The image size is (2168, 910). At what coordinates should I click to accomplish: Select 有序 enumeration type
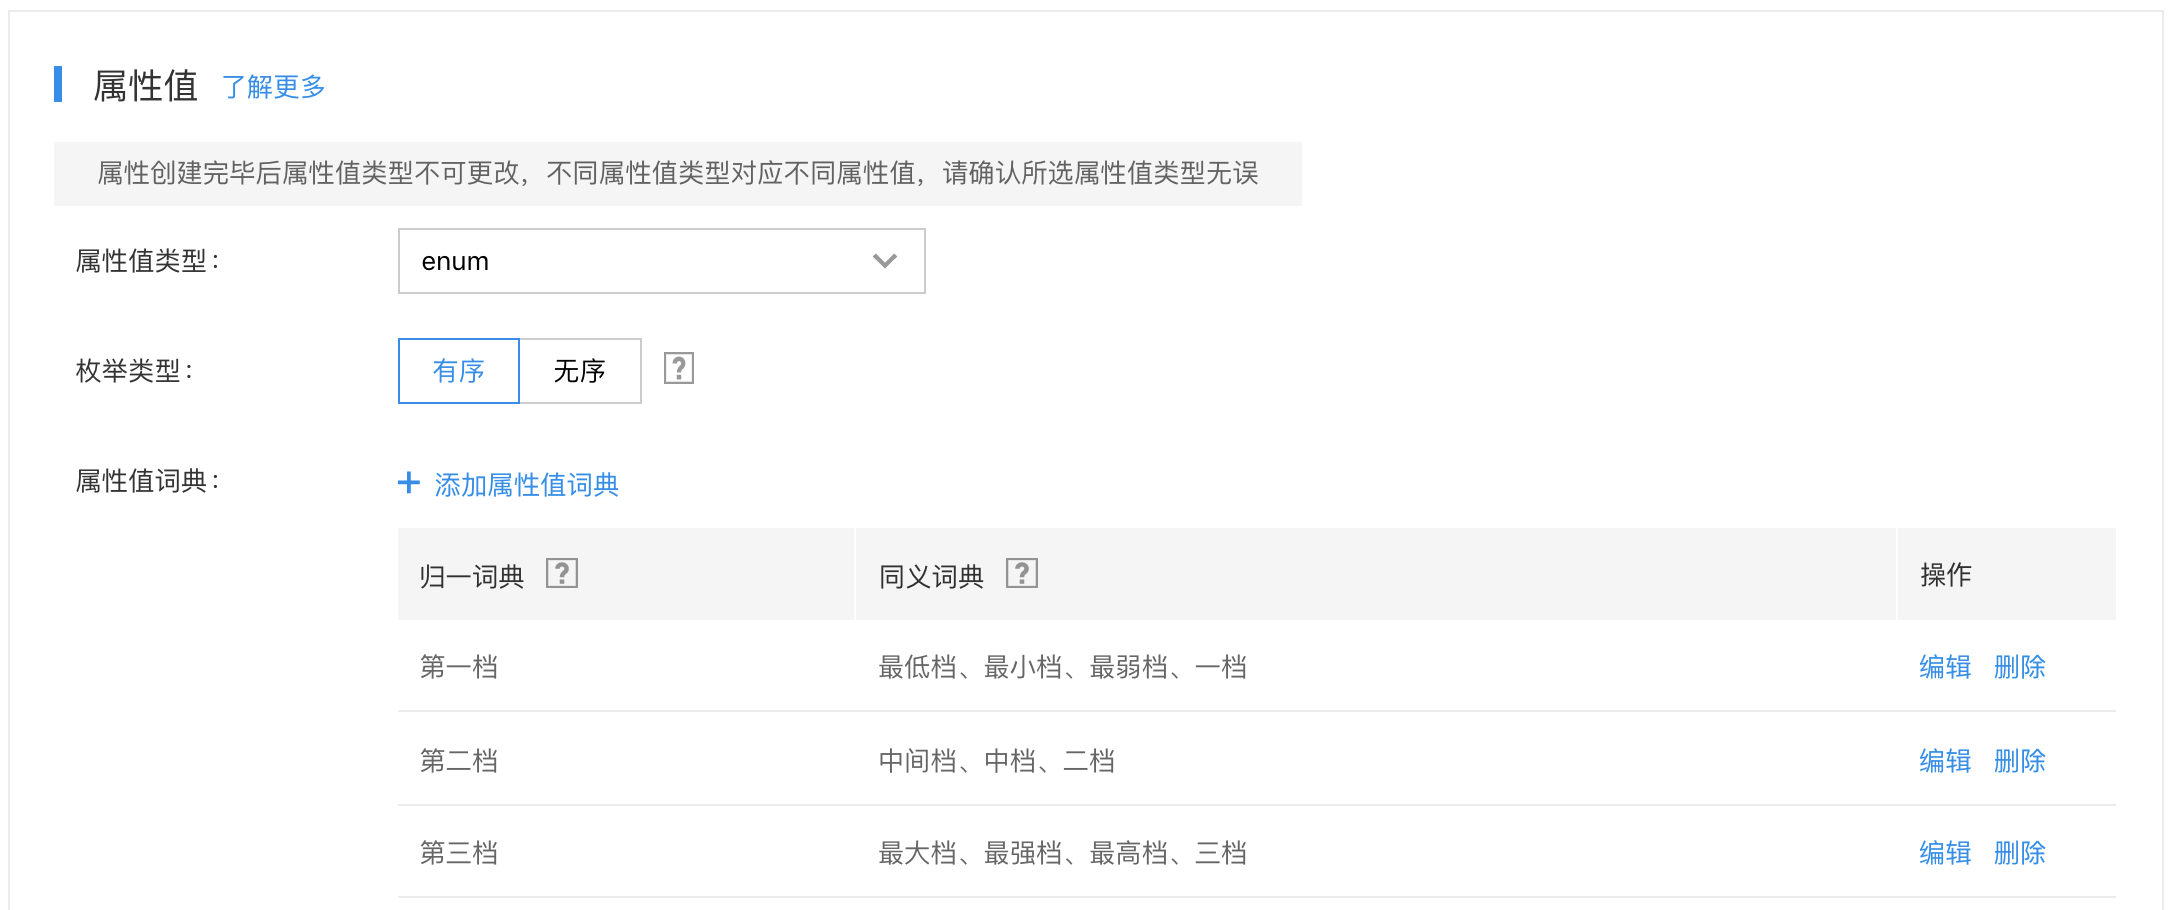tap(459, 371)
